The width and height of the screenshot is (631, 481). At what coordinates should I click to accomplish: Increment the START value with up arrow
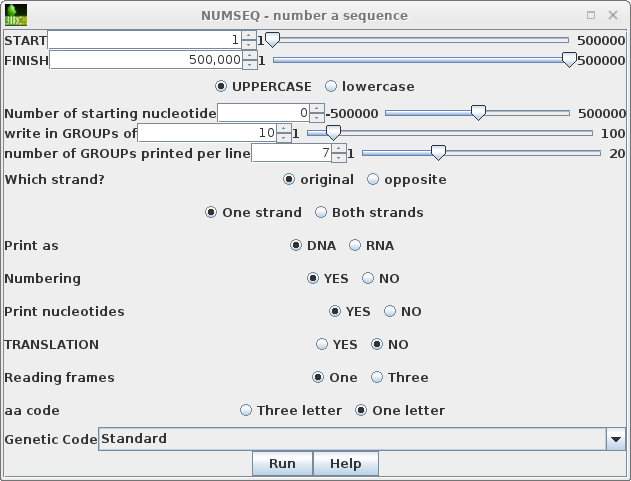(x=249, y=36)
